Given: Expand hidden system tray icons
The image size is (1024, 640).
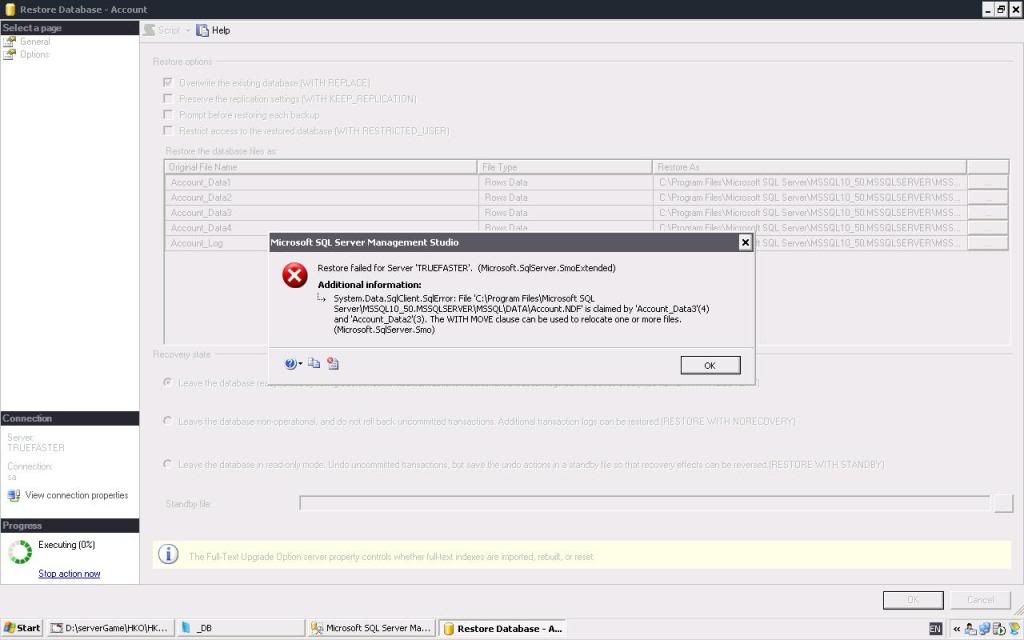Looking at the screenshot, I should click(x=955, y=628).
